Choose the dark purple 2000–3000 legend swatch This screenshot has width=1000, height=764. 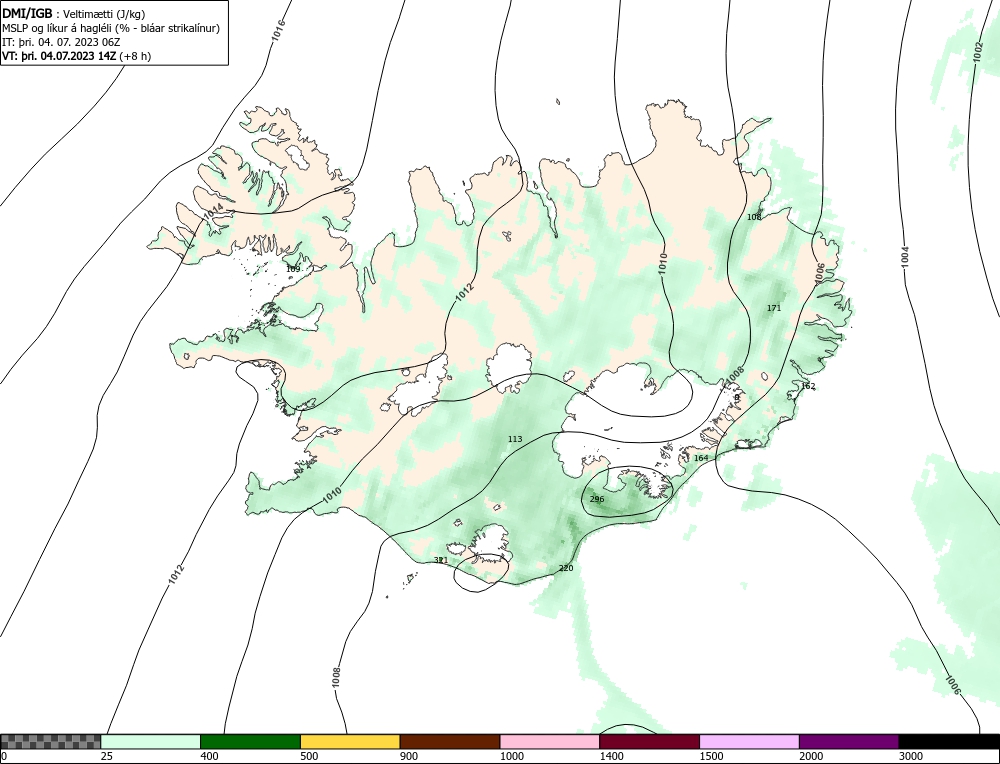tap(849, 741)
